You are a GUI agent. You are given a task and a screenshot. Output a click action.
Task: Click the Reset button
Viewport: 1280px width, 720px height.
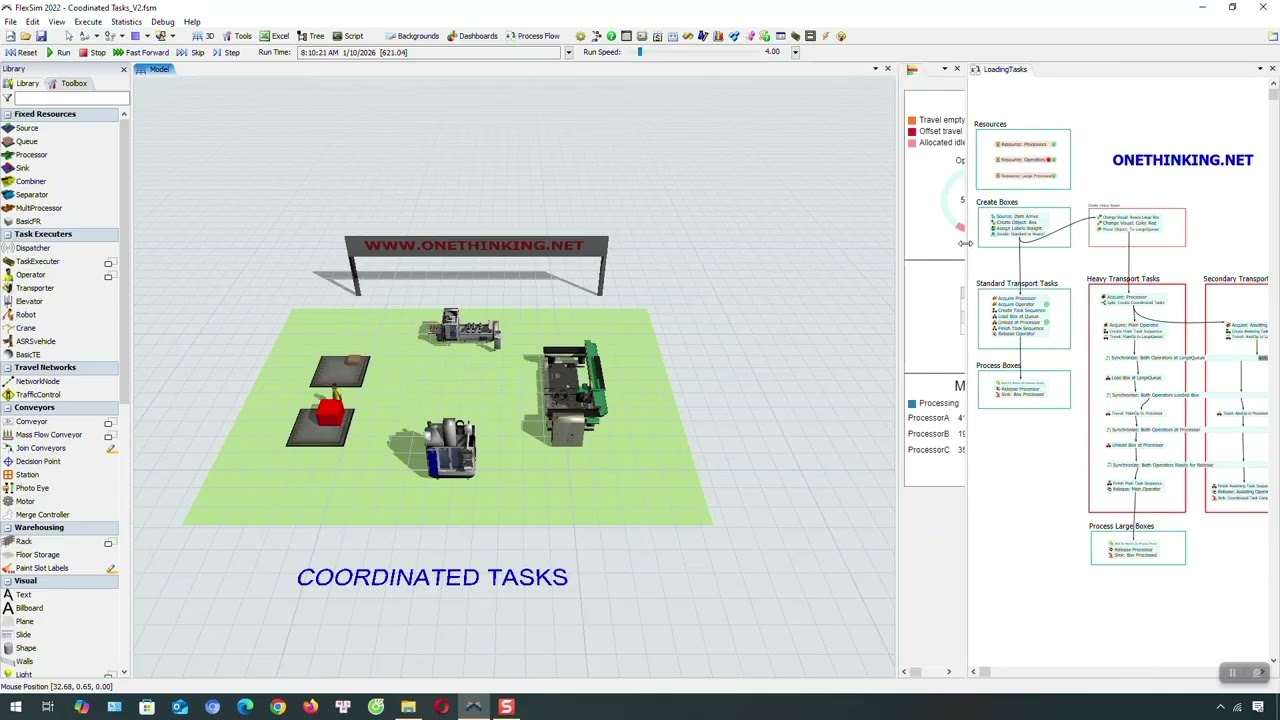[x=21, y=52]
